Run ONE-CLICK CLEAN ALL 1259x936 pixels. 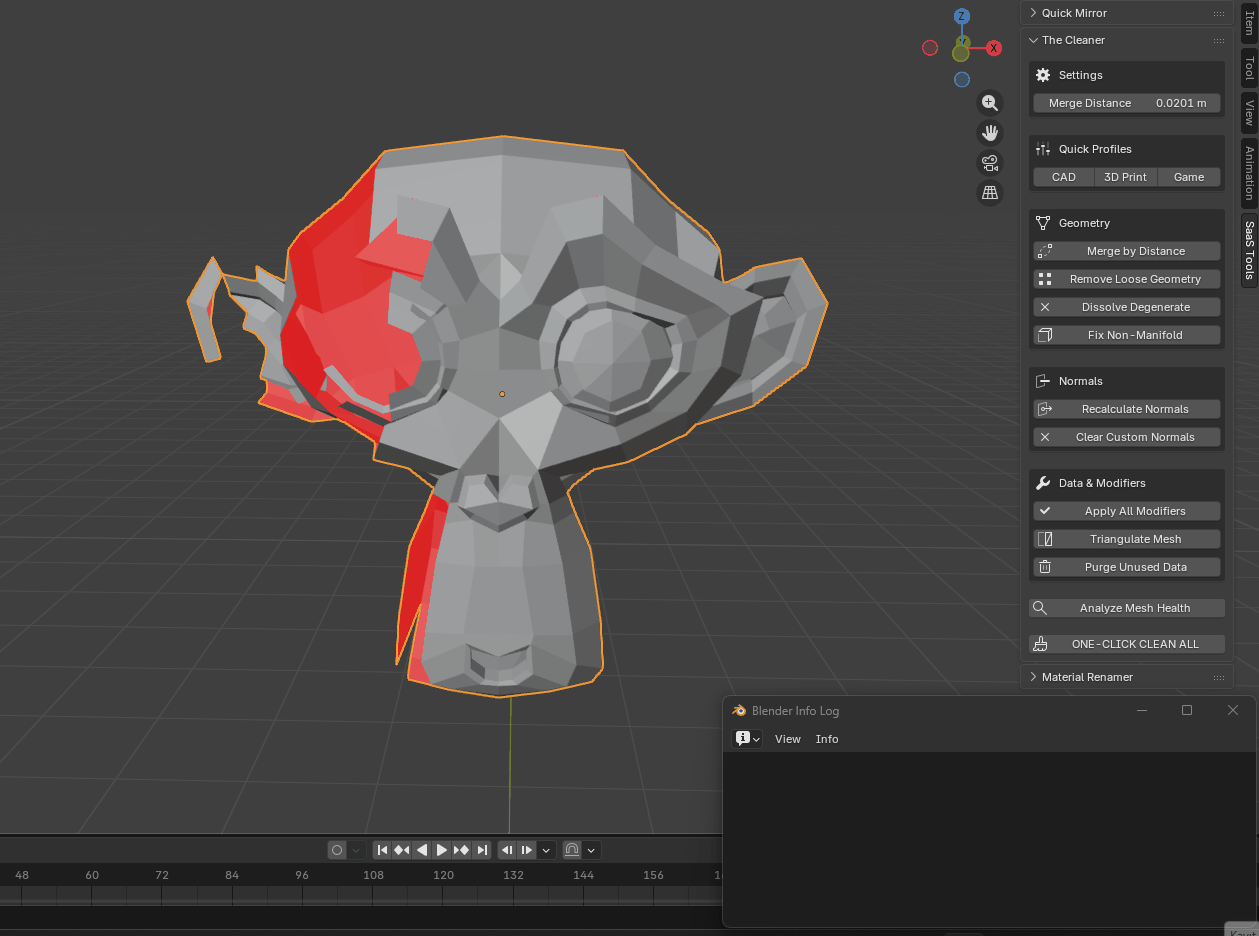[x=1127, y=644]
